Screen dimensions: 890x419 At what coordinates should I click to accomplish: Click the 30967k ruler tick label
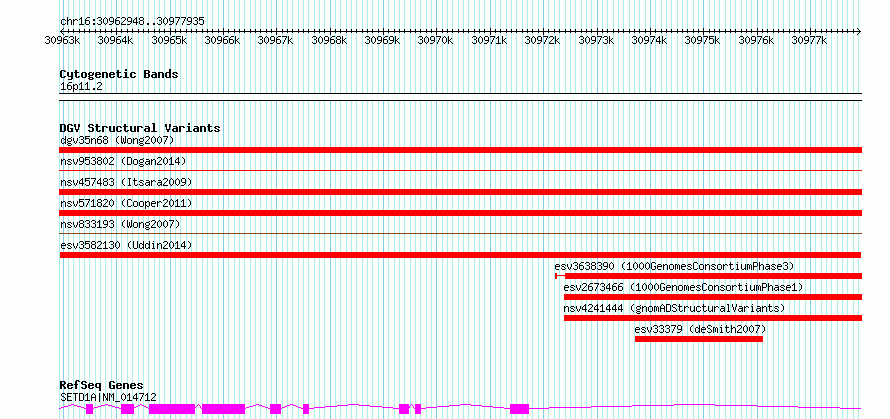(276, 40)
